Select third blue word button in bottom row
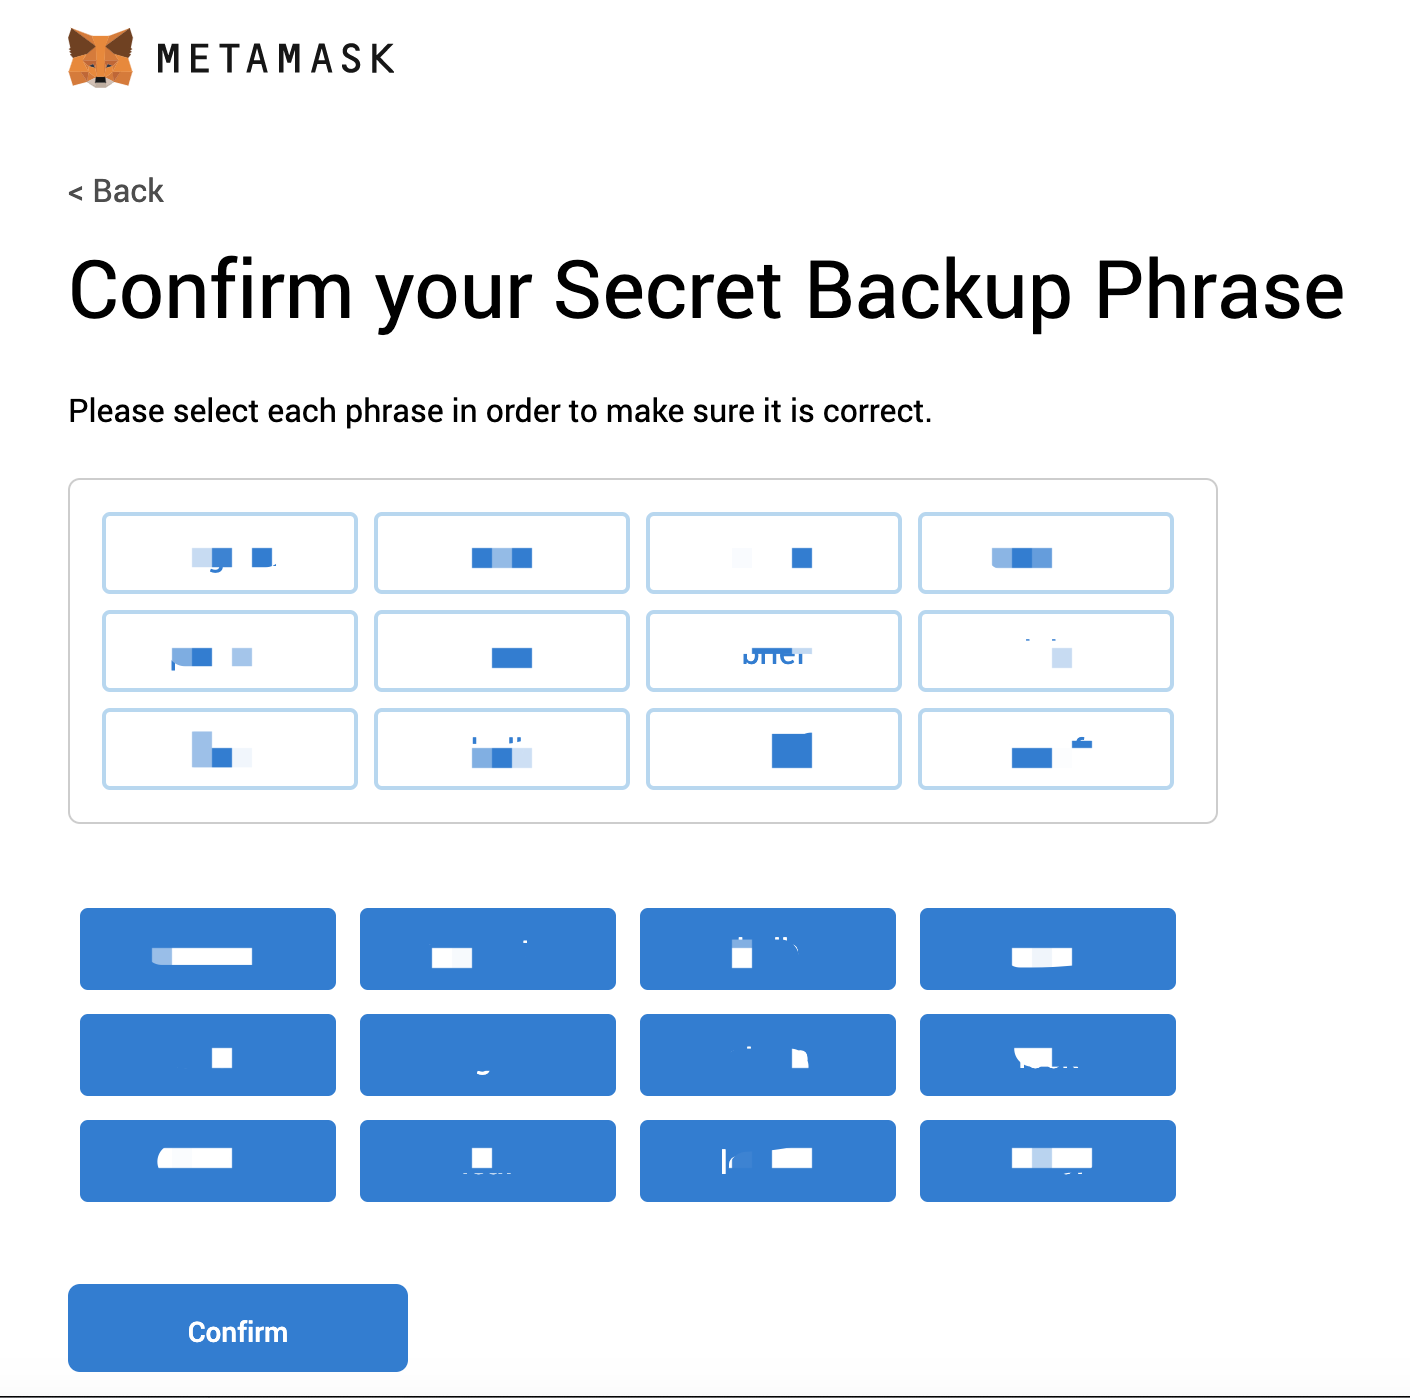The height and width of the screenshot is (1398, 1410). (x=768, y=1161)
